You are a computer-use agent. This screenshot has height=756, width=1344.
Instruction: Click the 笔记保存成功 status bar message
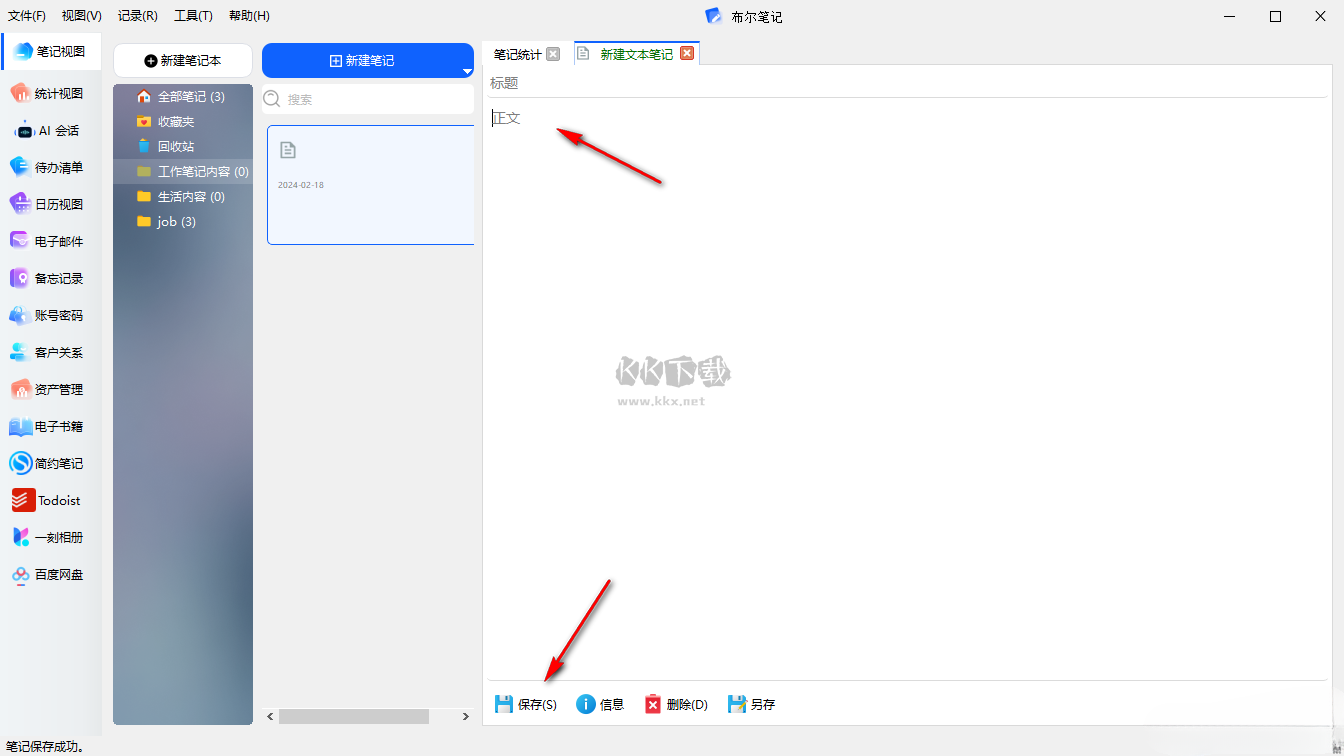point(45,746)
